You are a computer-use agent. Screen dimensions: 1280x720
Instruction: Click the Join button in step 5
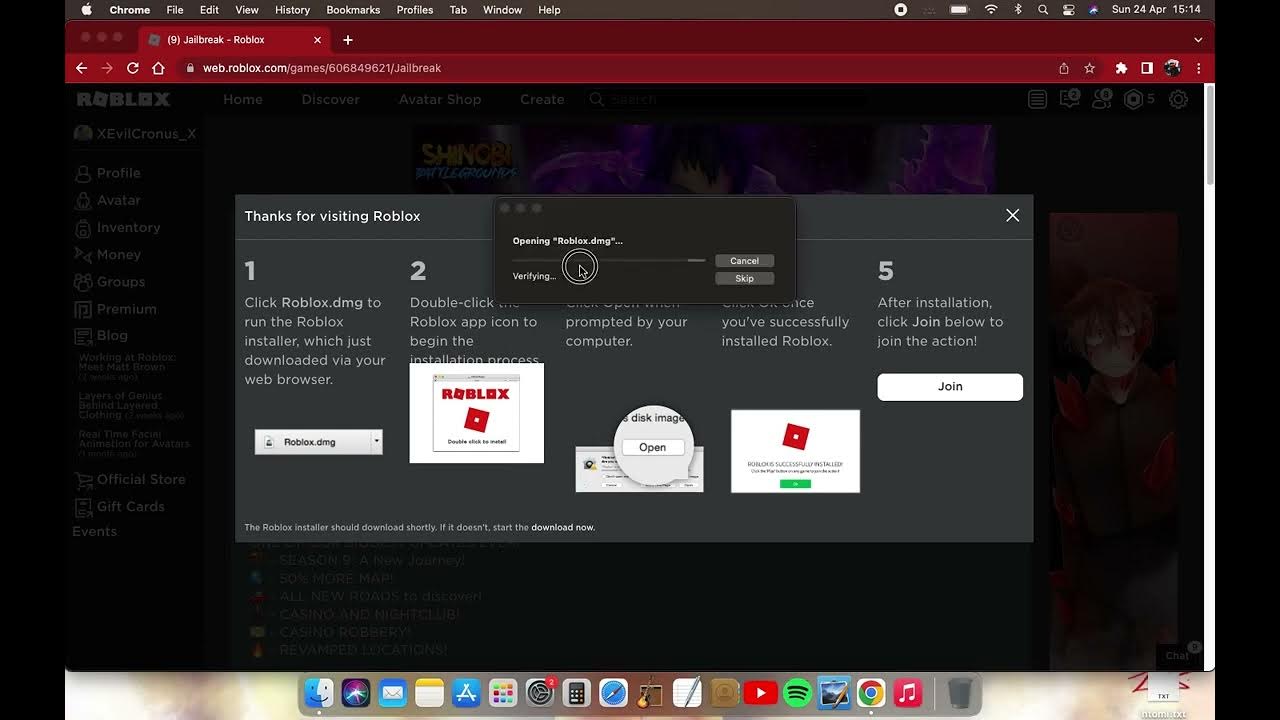950,387
